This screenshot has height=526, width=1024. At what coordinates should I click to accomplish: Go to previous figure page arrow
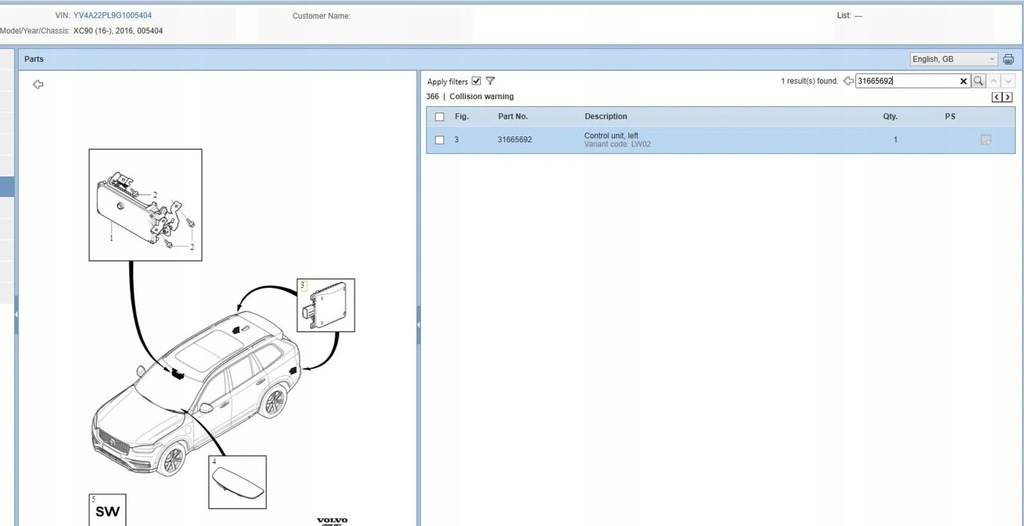click(997, 97)
